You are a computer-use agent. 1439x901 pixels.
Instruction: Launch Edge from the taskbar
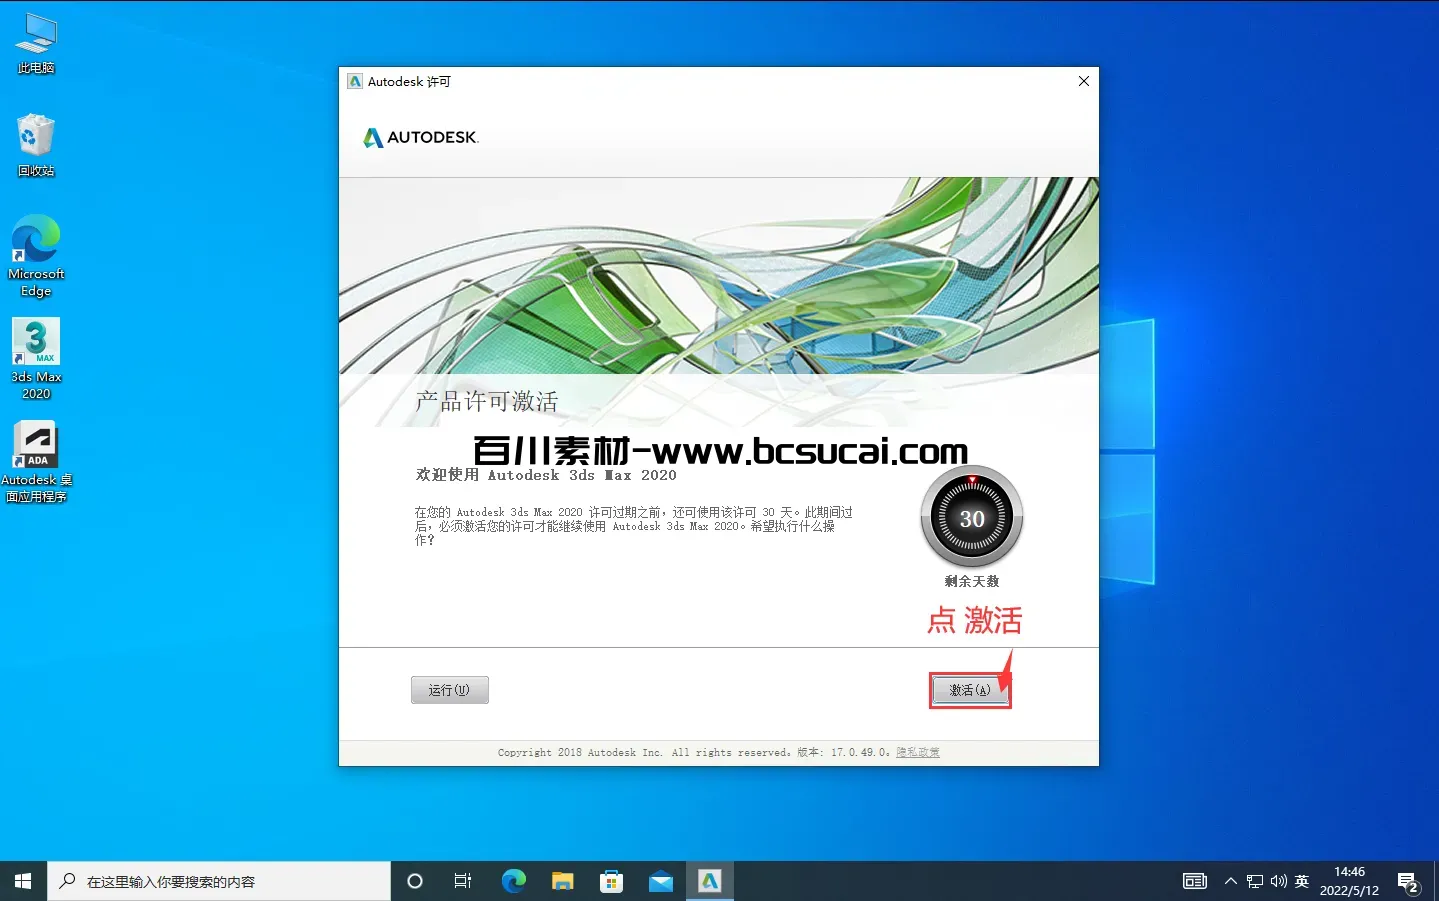[513, 881]
